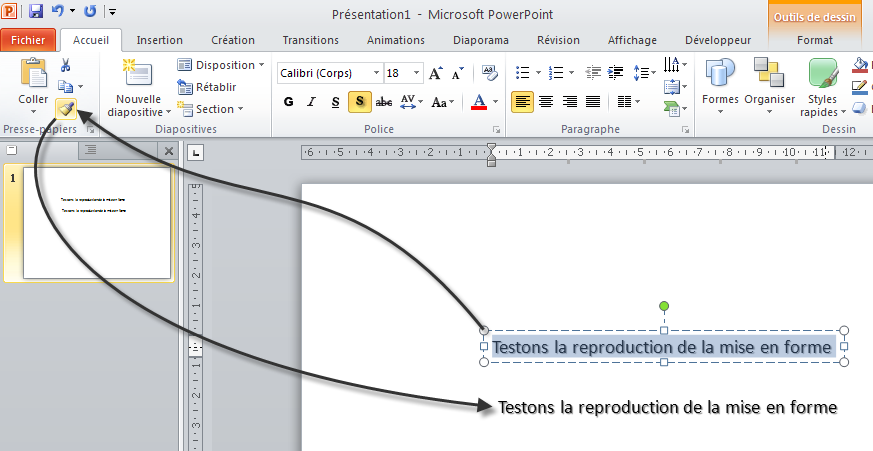
Task: Click the Cut scissors icon
Action: pos(66,66)
